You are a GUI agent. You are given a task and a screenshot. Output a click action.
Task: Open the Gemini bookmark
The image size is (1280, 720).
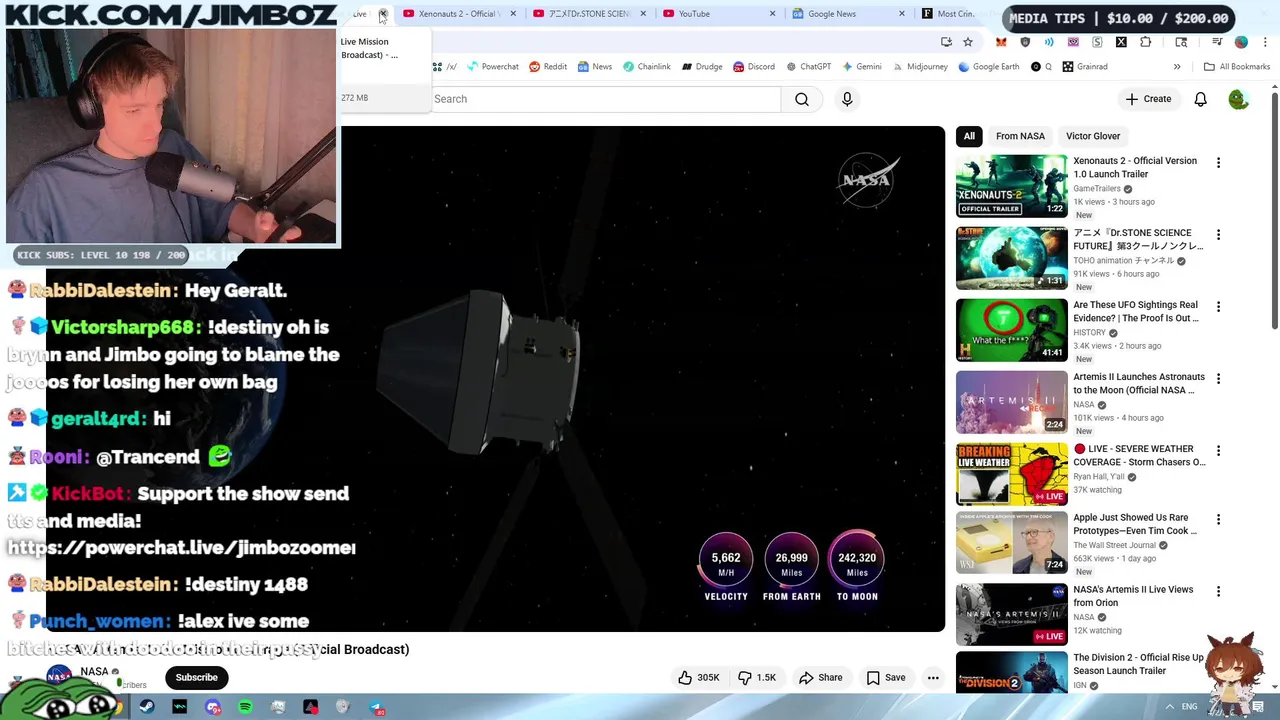(x=861, y=67)
